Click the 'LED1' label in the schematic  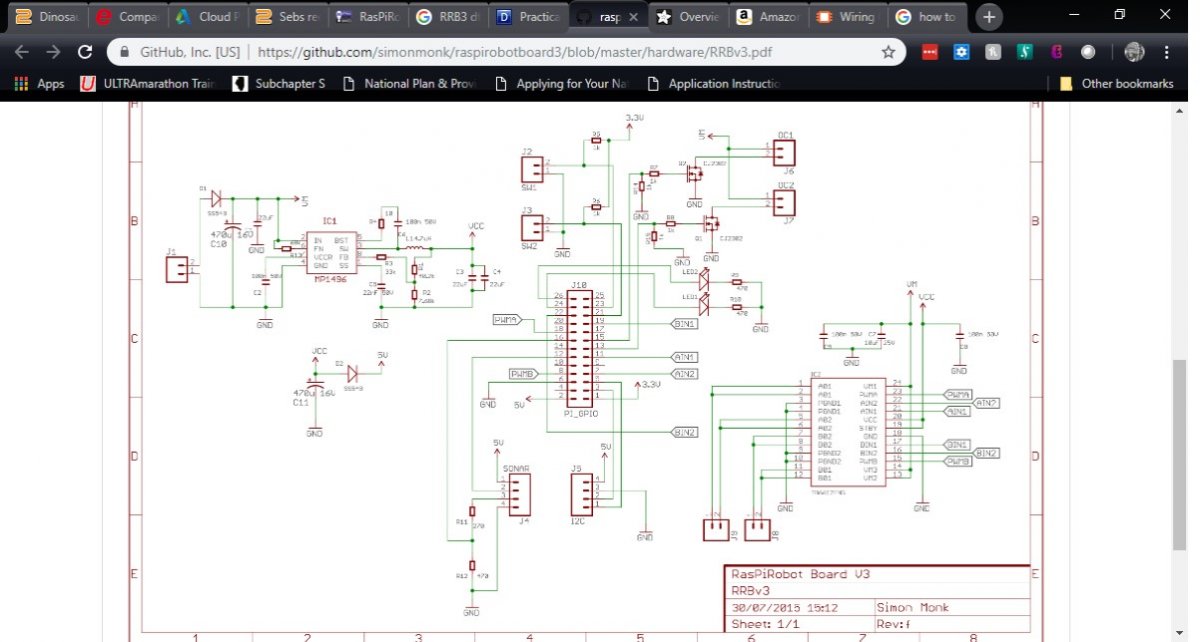click(x=689, y=298)
